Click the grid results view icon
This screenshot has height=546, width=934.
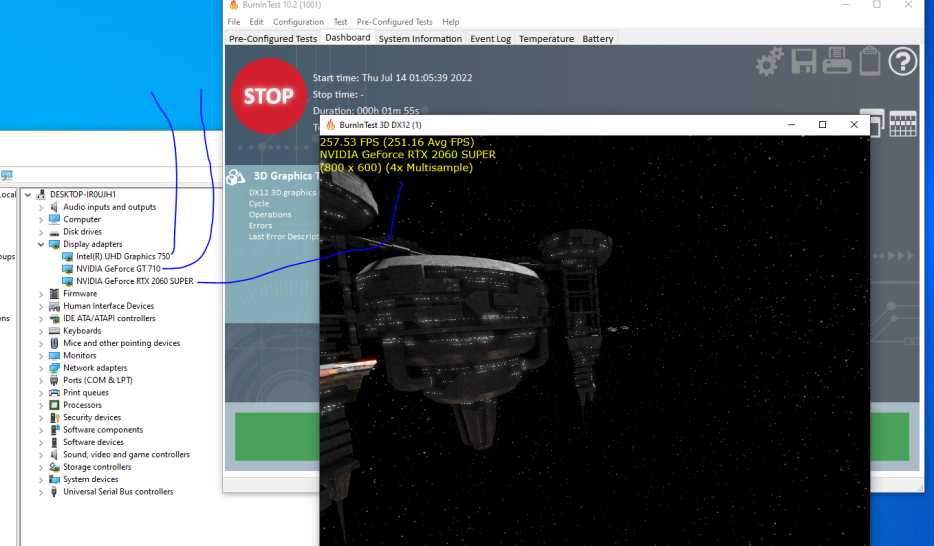[x=902, y=124]
